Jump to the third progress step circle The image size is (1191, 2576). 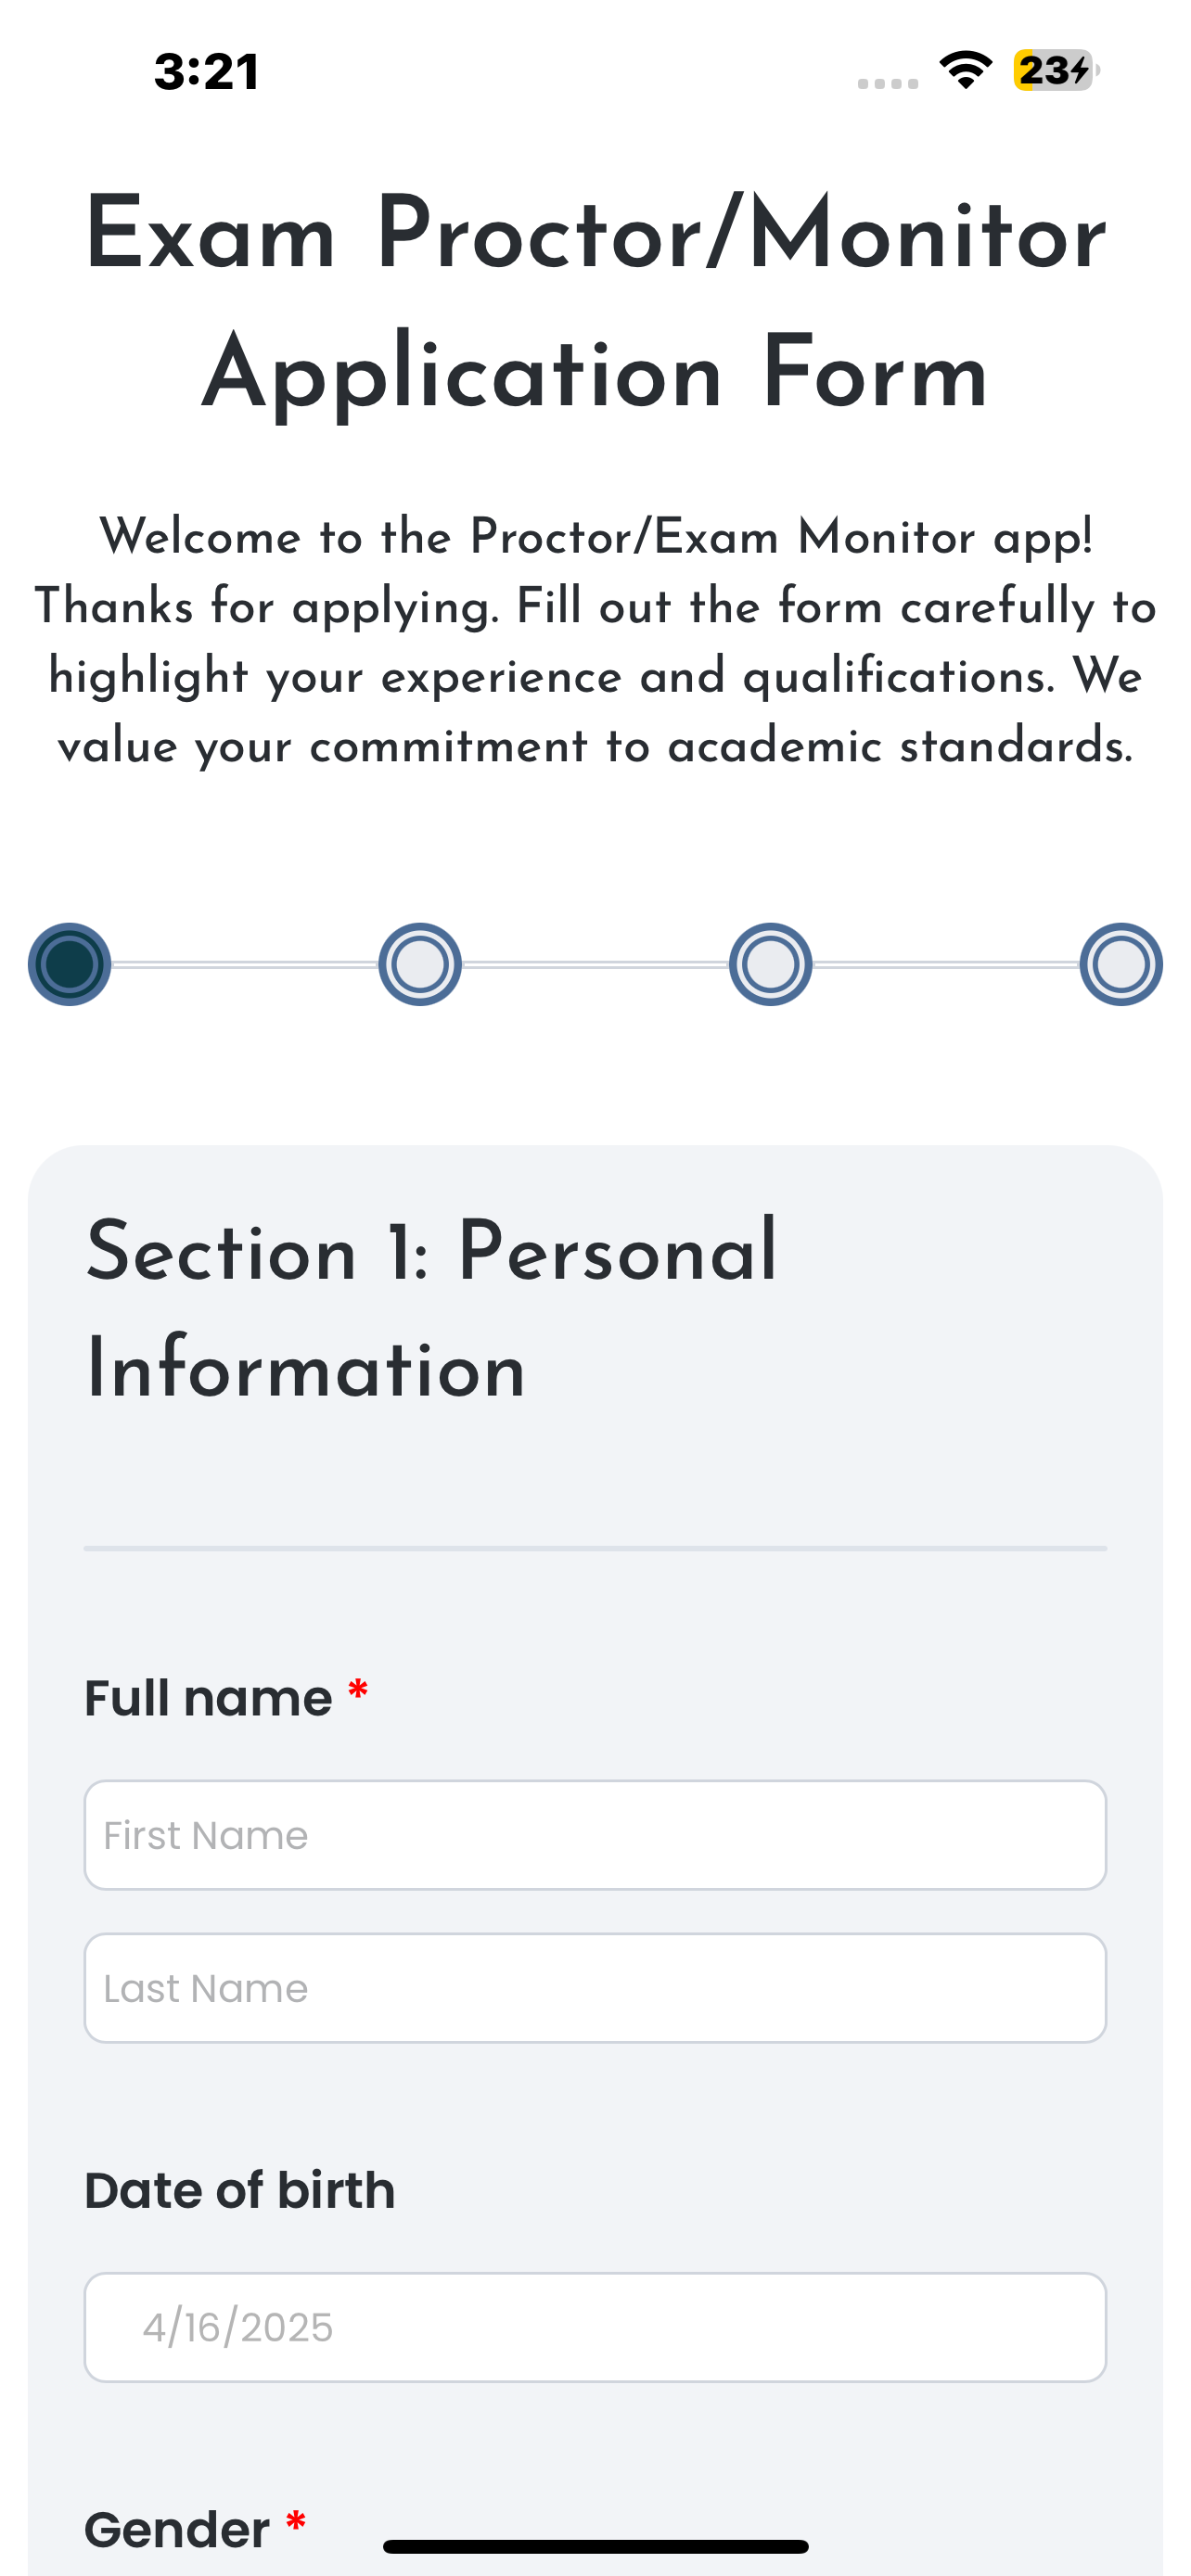click(770, 964)
